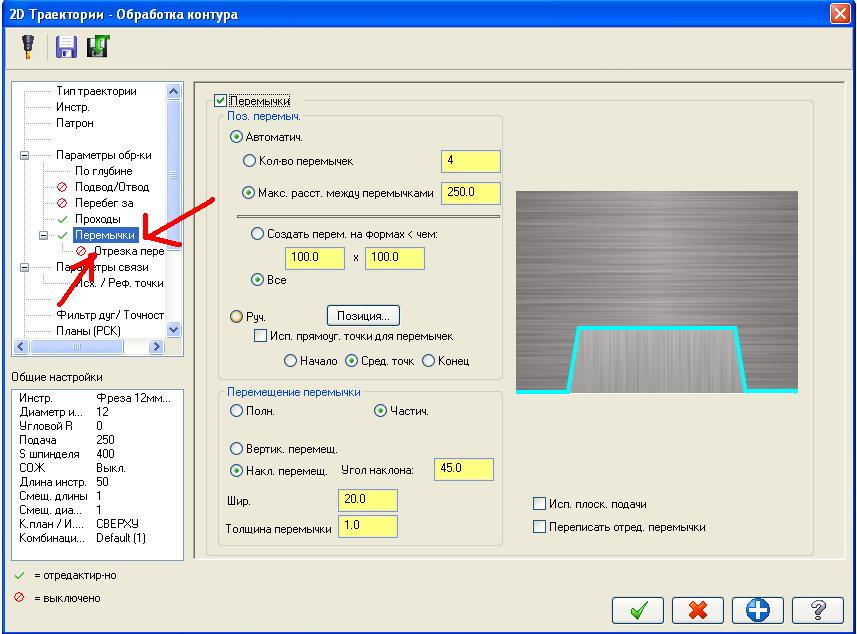Confirm dialog with the green checkmark button

coord(638,610)
